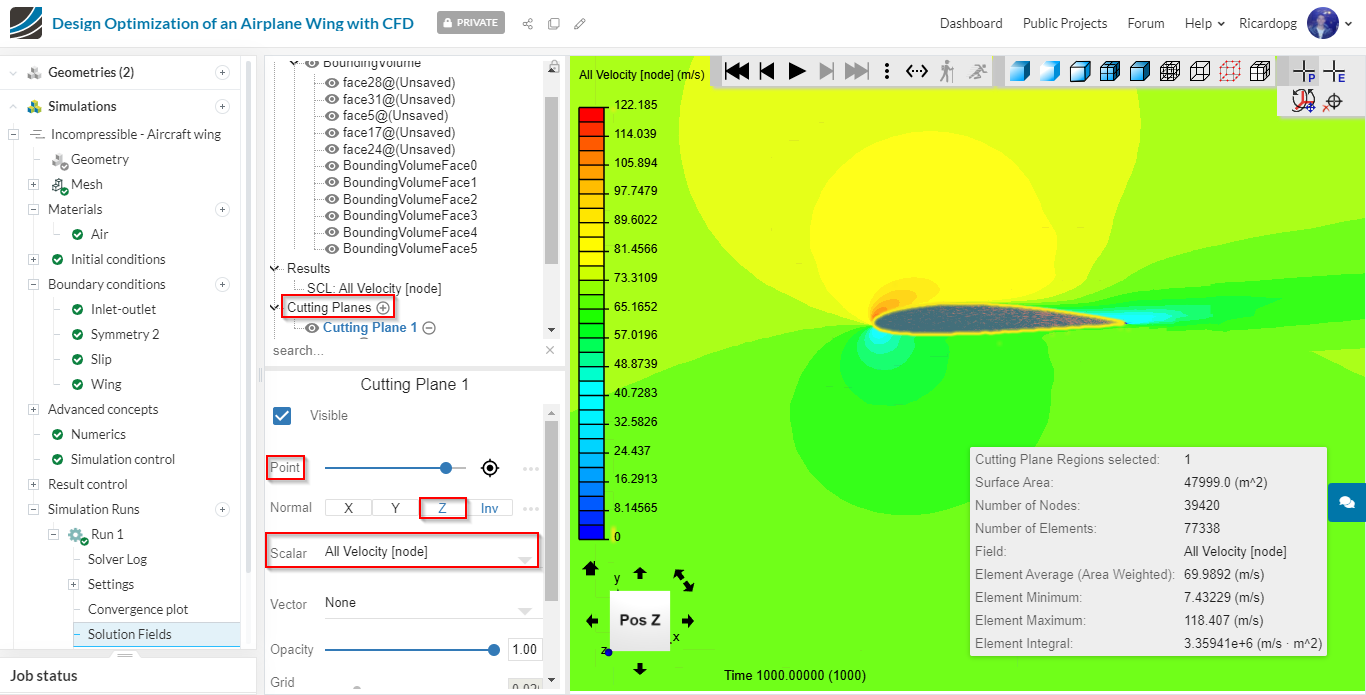This screenshot has width=1366, height=695.
Task: Open the Convergence plot
Action: tap(138, 609)
